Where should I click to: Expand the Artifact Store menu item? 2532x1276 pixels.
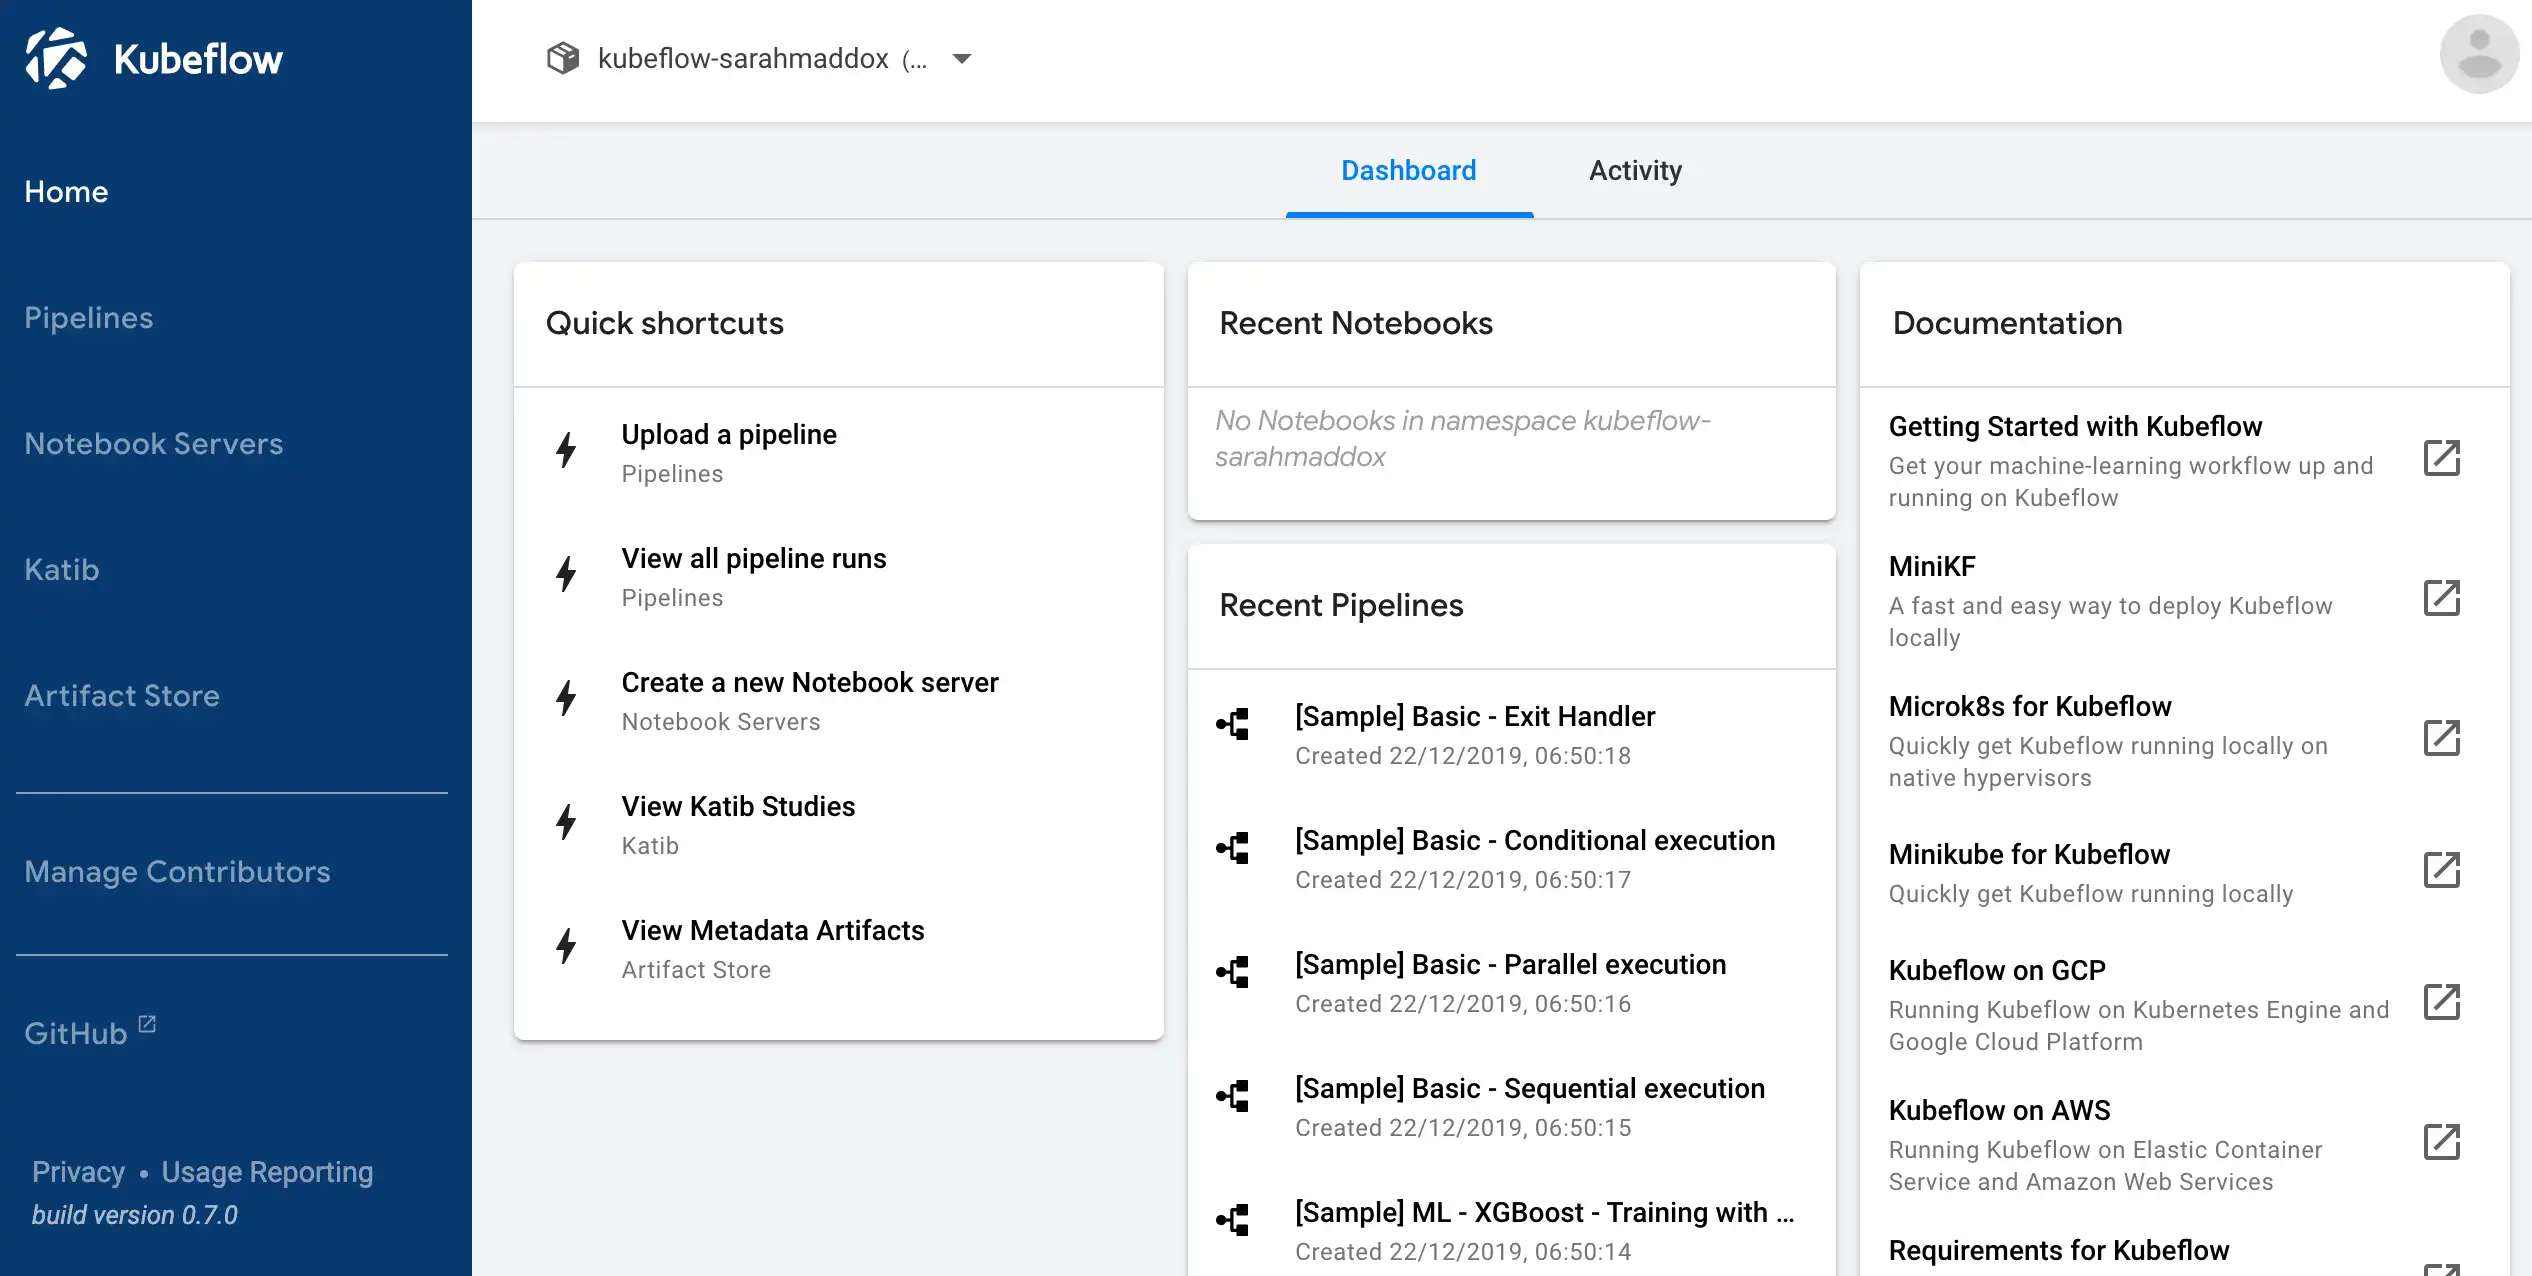coord(122,695)
